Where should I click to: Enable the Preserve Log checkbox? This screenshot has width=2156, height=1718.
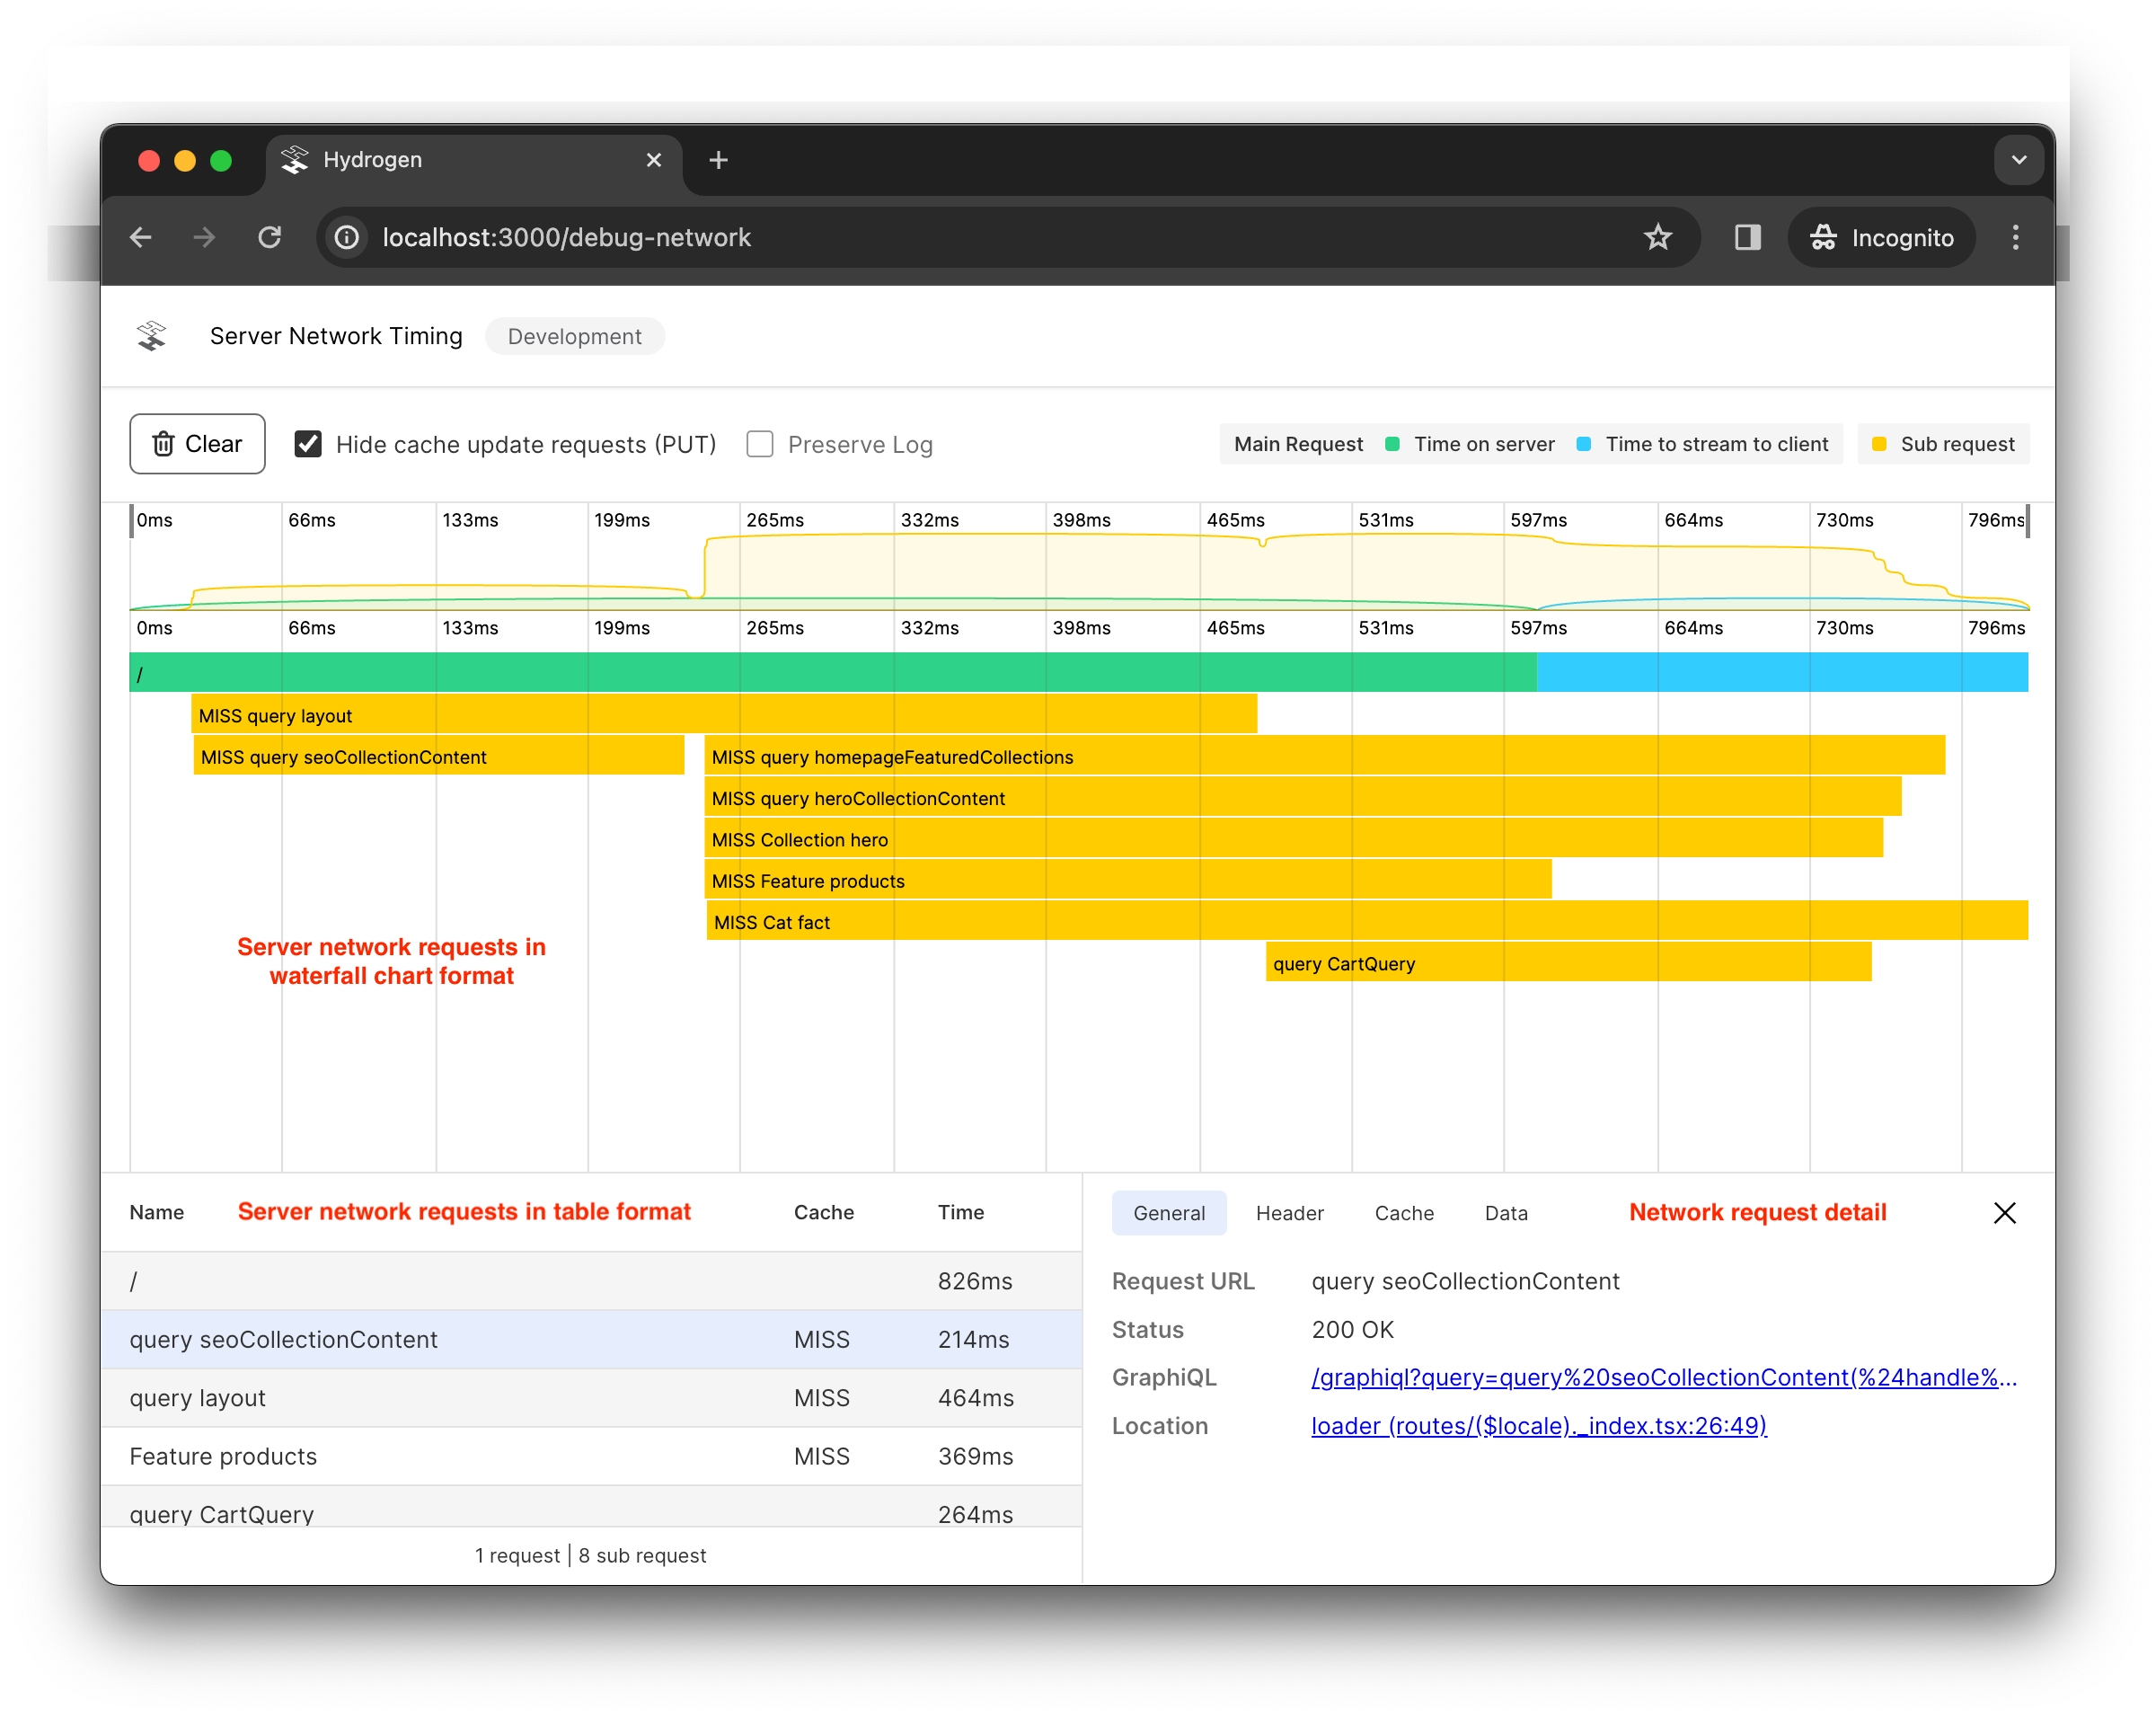760,444
